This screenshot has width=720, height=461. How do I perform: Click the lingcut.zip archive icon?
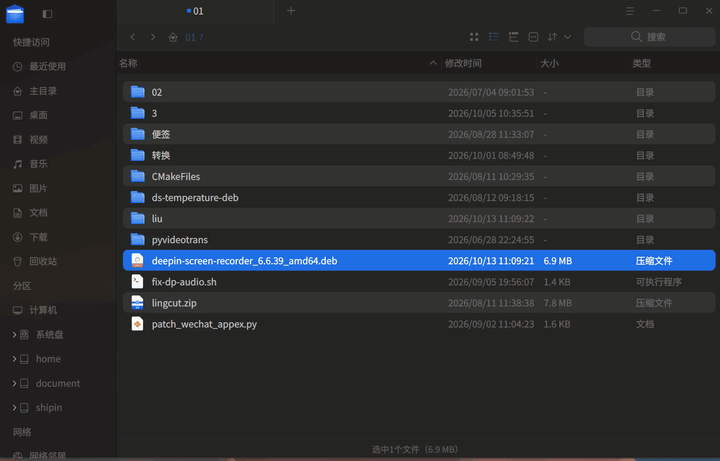tap(137, 303)
